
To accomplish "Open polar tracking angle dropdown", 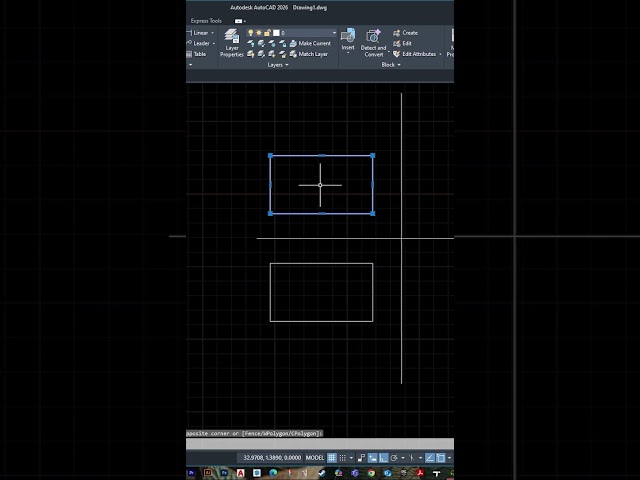I will click(x=403, y=458).
